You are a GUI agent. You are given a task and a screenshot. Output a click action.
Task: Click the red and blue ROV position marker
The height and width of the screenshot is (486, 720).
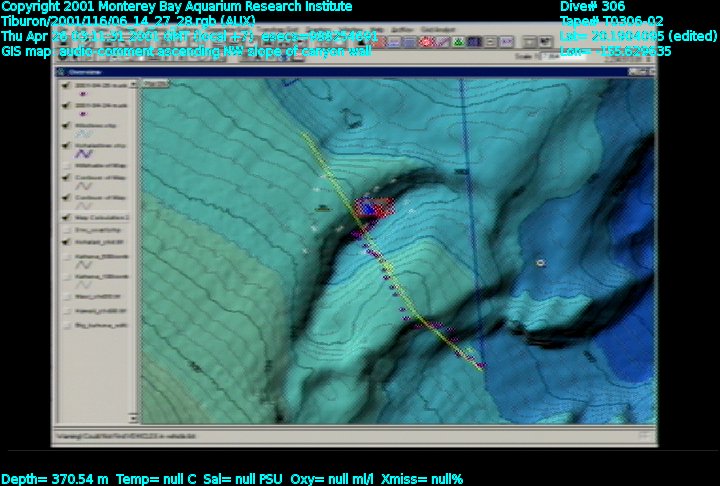372,209
